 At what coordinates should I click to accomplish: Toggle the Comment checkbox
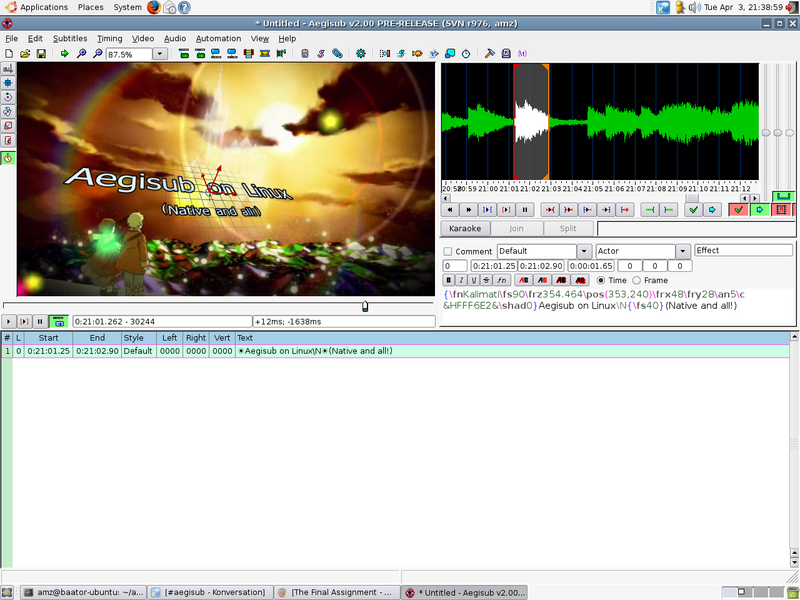448,252
